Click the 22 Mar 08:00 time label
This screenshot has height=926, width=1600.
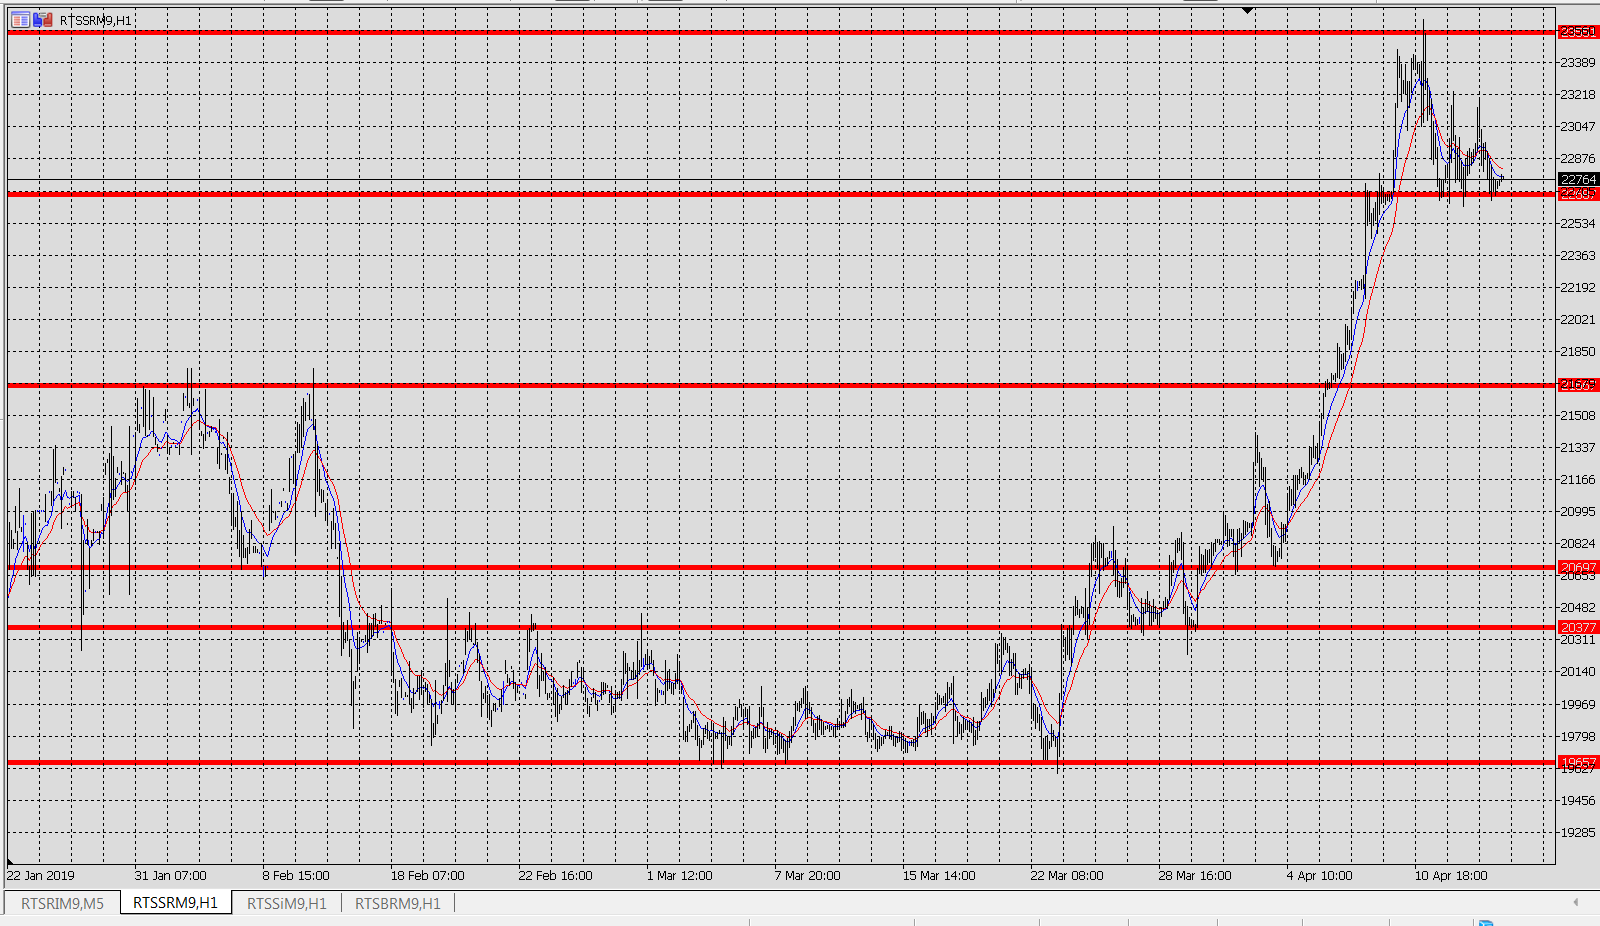coord(1067,876)
